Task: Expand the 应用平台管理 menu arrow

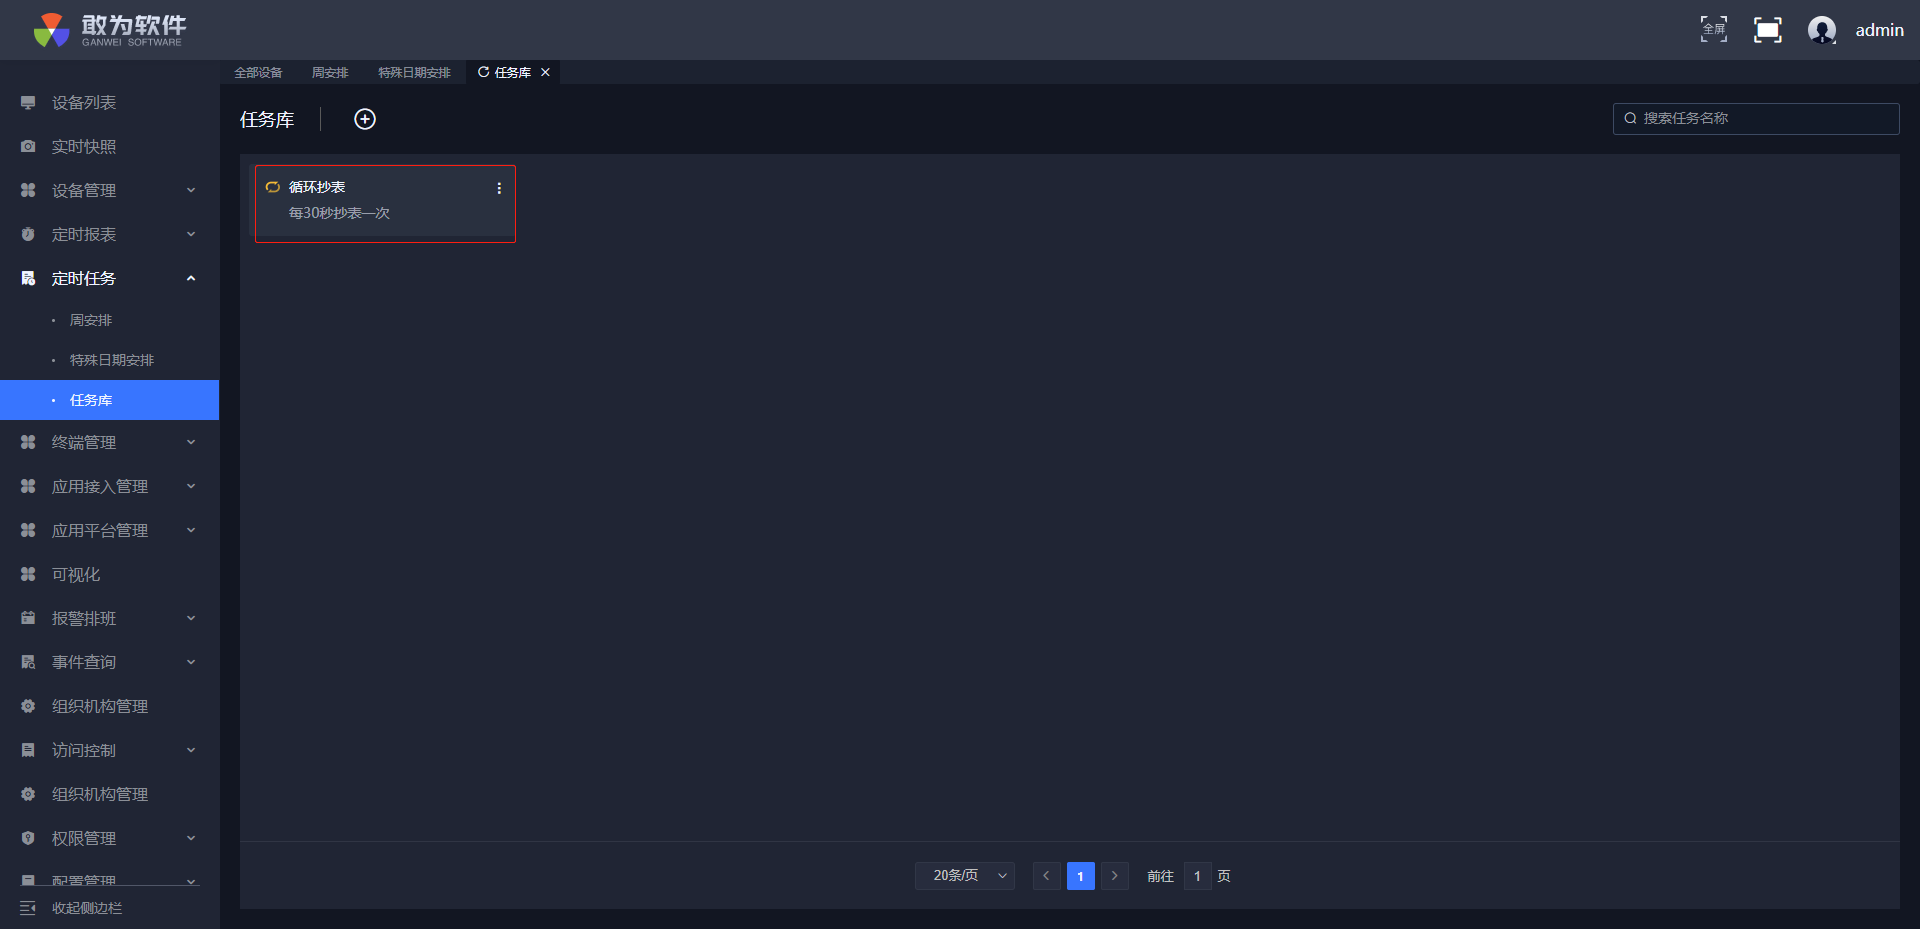Action: coord(191,531)
